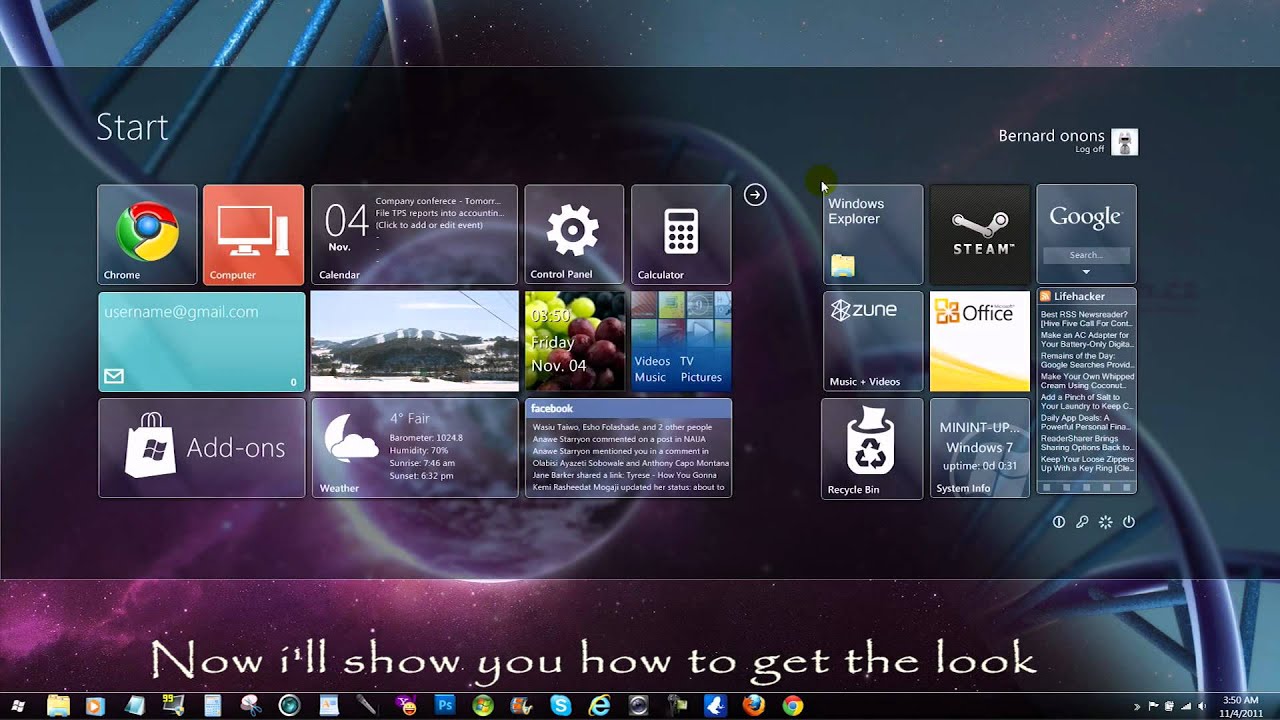
Task: Open the Control Panel gear tile
Action: tap(574, 234)
